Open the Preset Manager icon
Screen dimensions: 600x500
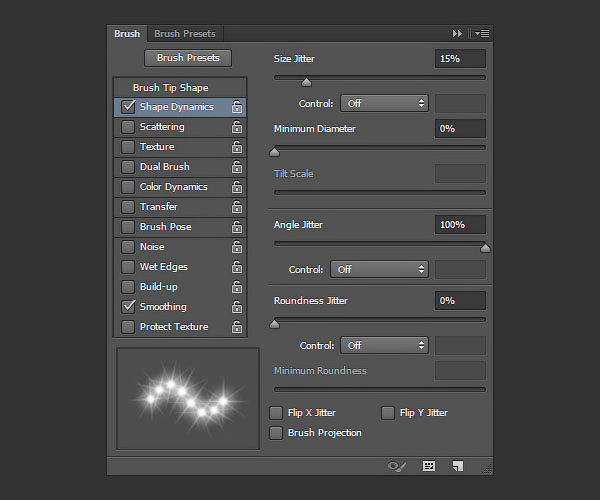[429, 466]
